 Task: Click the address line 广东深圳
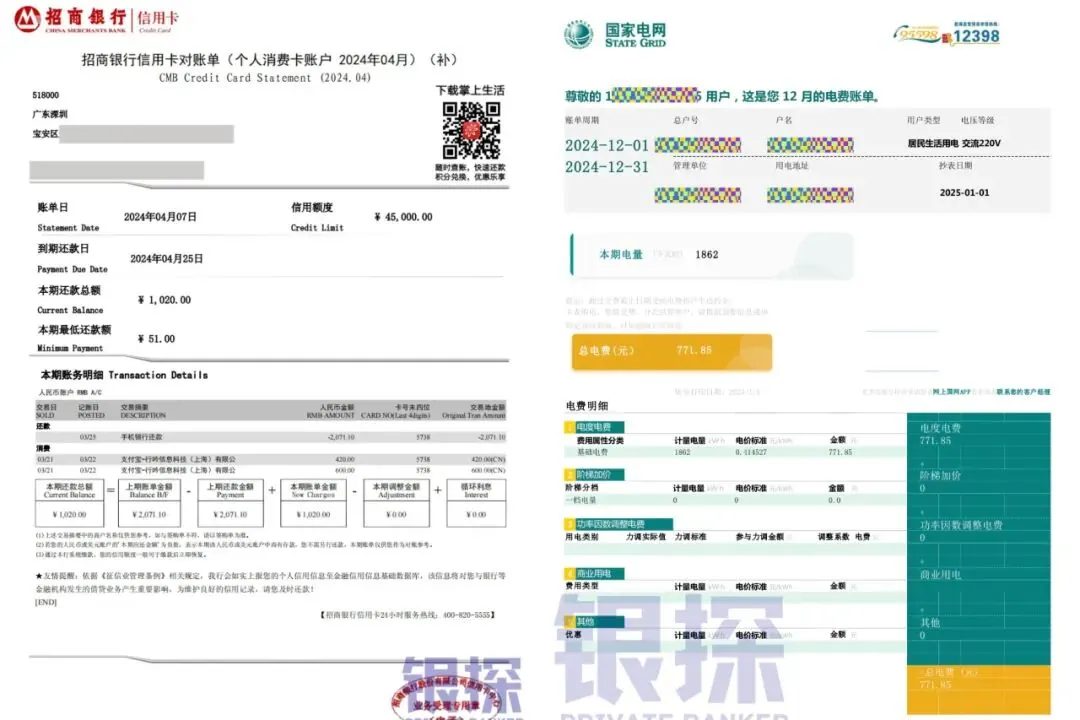[x=50, y=114]
